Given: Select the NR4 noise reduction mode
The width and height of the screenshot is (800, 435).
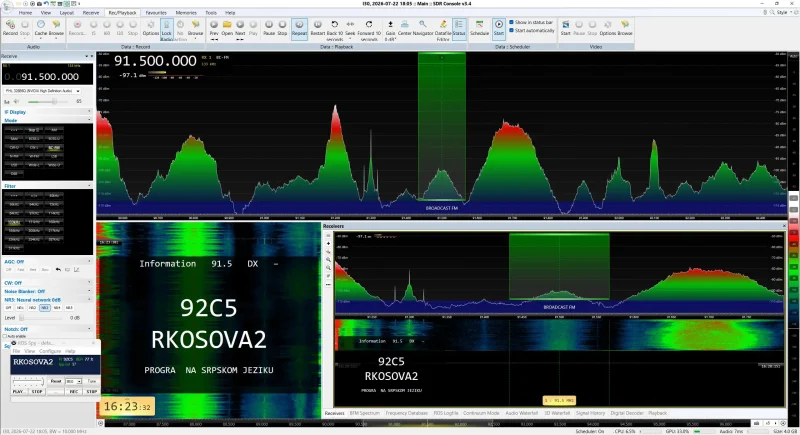Looking at the screenshot, I should tap(57, 308).
